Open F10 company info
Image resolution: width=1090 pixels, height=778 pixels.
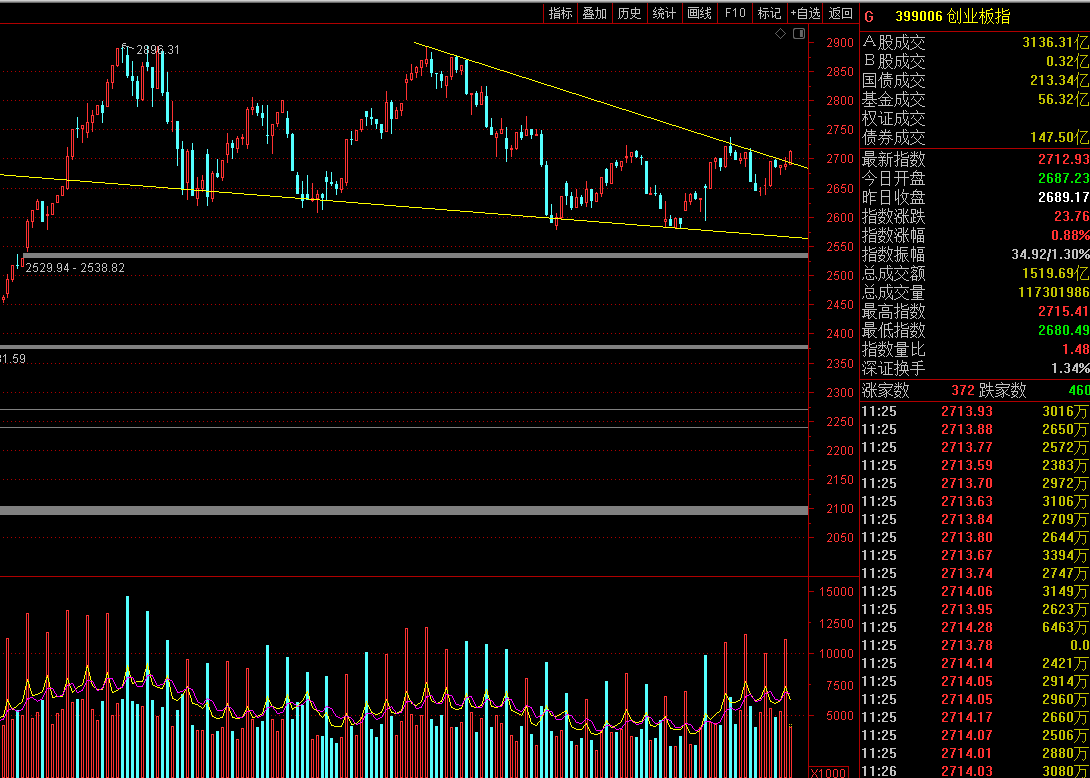point(735,13)
